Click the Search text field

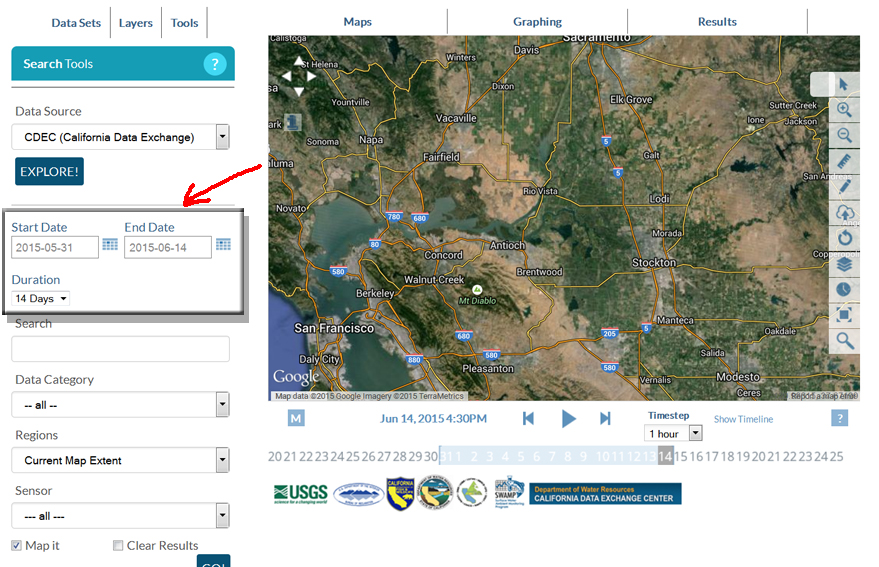point(121,349)
